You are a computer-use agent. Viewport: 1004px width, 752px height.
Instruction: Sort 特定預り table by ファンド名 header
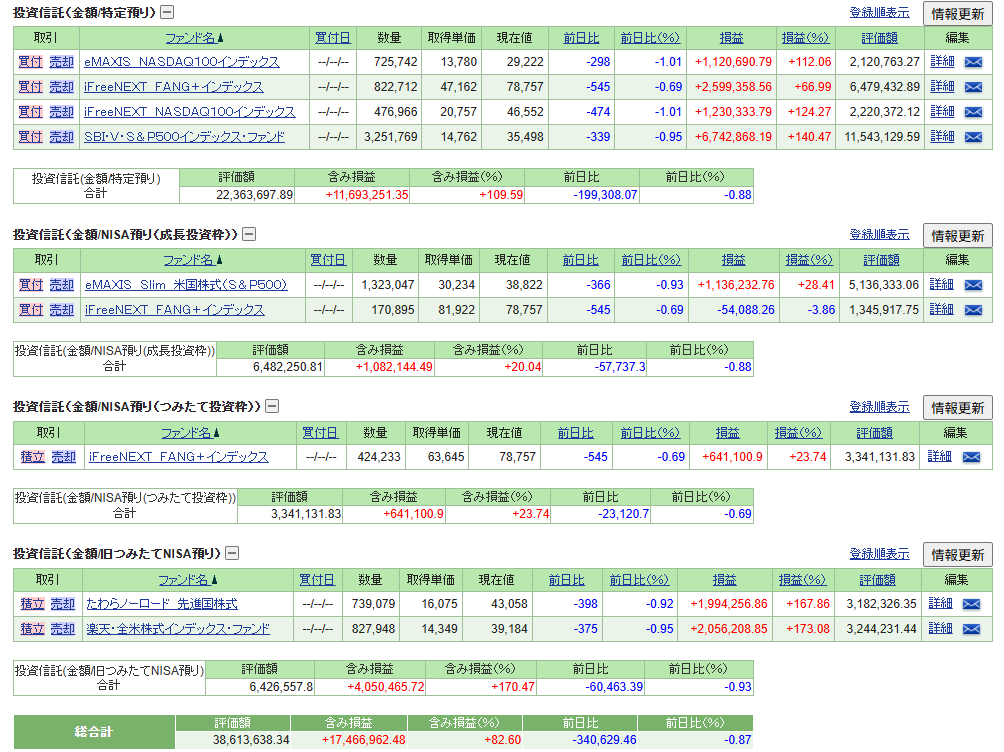192,38
